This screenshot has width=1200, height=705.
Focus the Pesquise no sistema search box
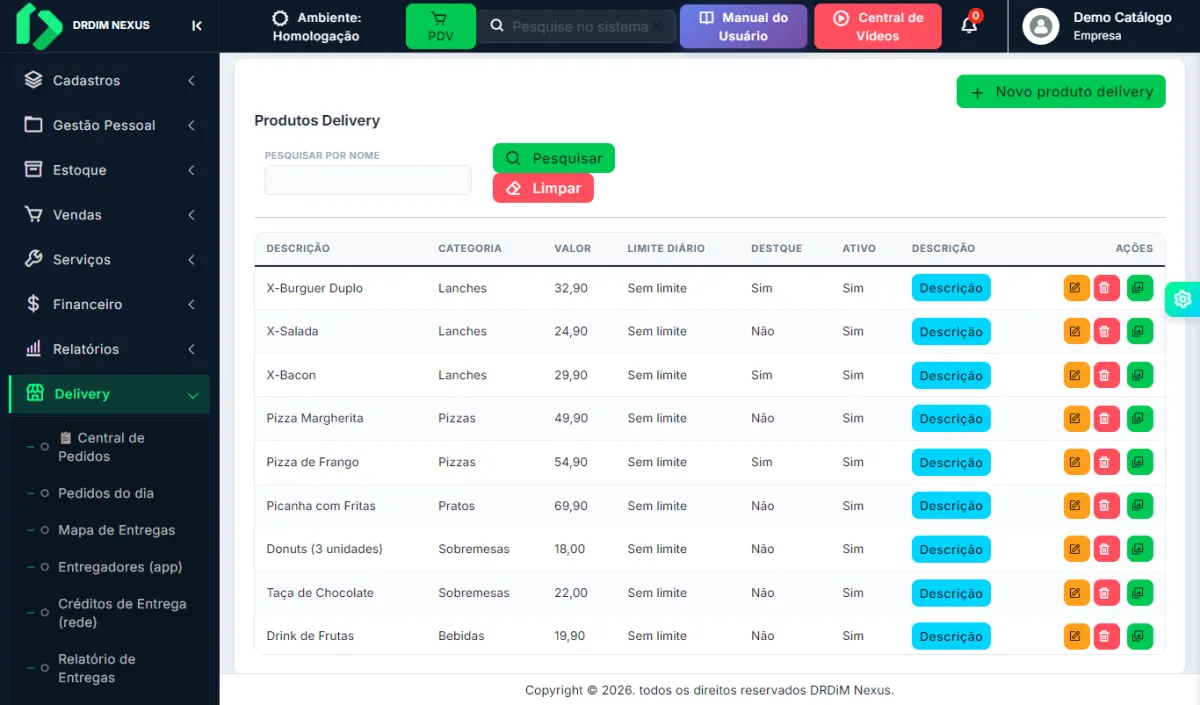576,26
